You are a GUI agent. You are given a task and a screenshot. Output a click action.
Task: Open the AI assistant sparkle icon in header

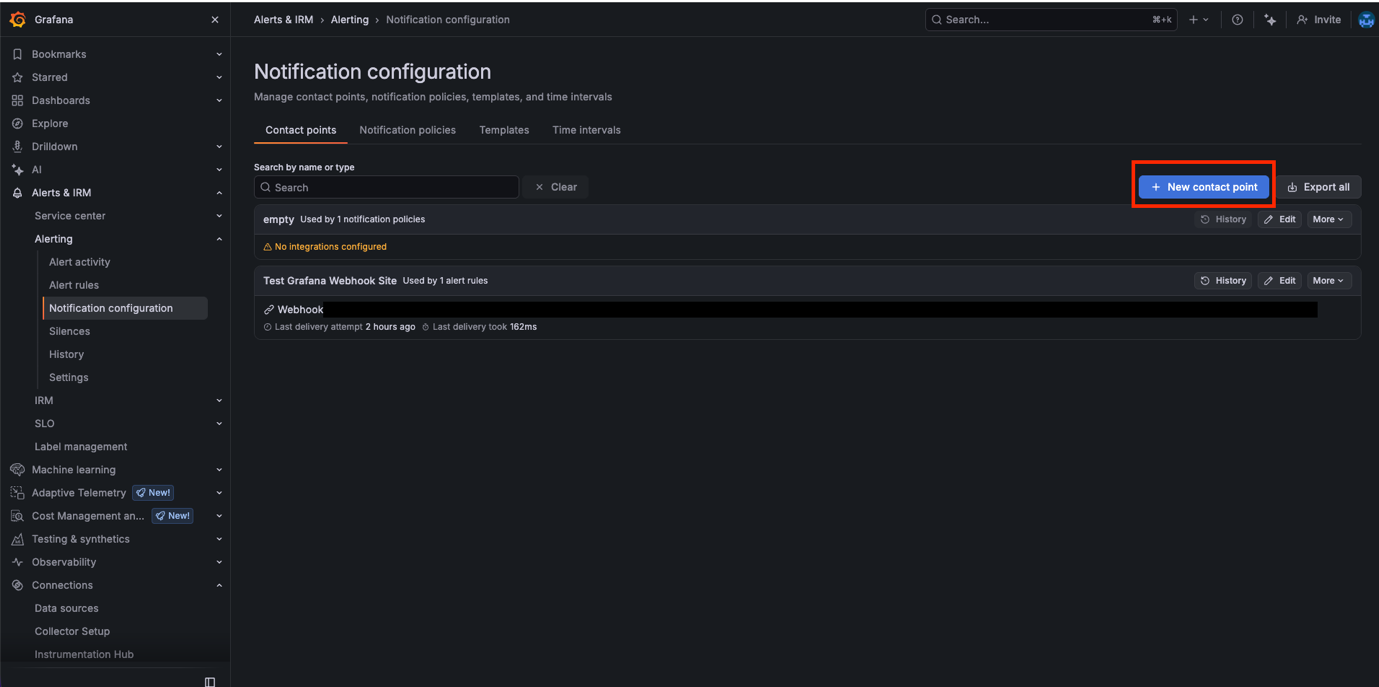pos(1270,19)
